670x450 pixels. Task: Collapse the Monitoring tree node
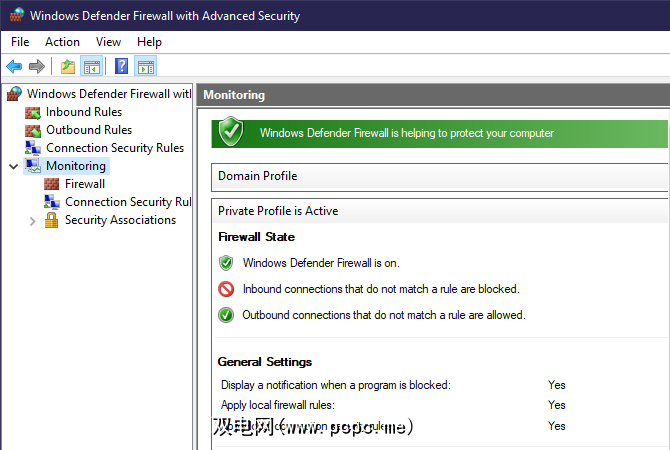click(13, 166)
